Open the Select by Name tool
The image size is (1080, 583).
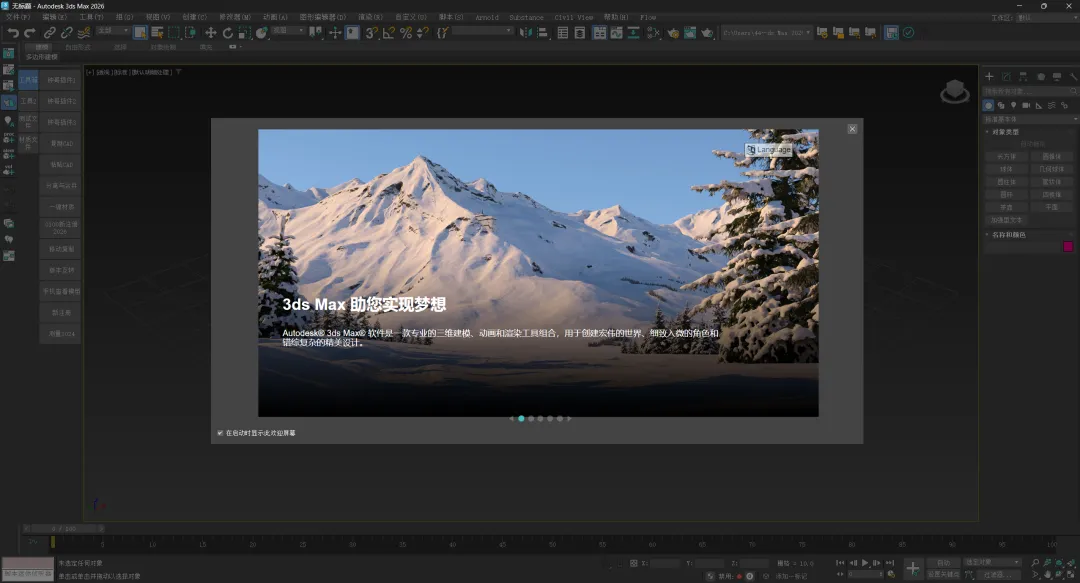click(157, 32)
